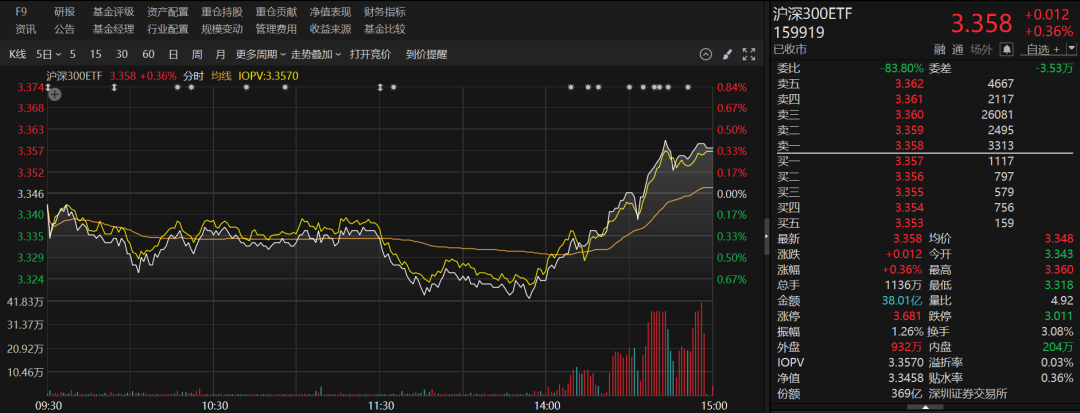Click the 卖五 price 3.362
This screenshot has height=413, width=1080.
coord(908,84)
